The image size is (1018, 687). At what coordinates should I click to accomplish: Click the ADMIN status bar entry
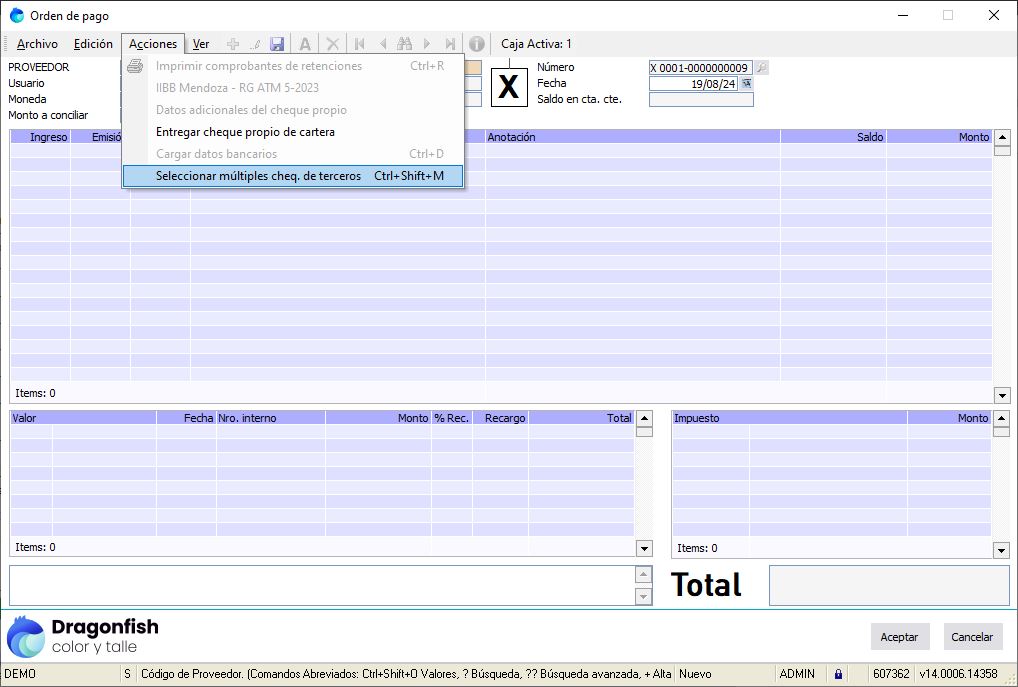click(797, 674)
